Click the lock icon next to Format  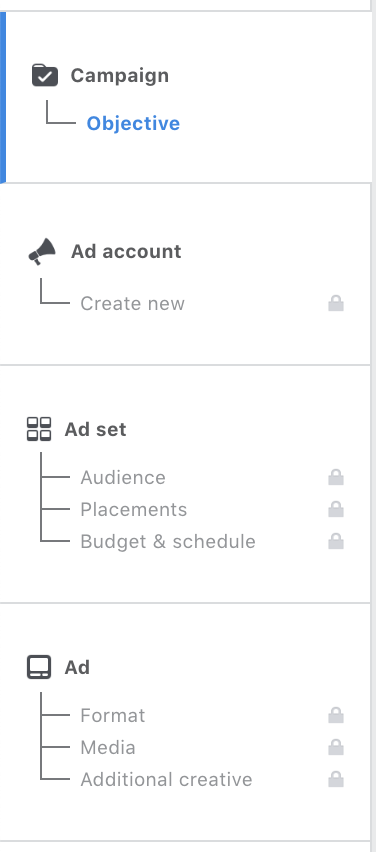click(x=336, y=715)
